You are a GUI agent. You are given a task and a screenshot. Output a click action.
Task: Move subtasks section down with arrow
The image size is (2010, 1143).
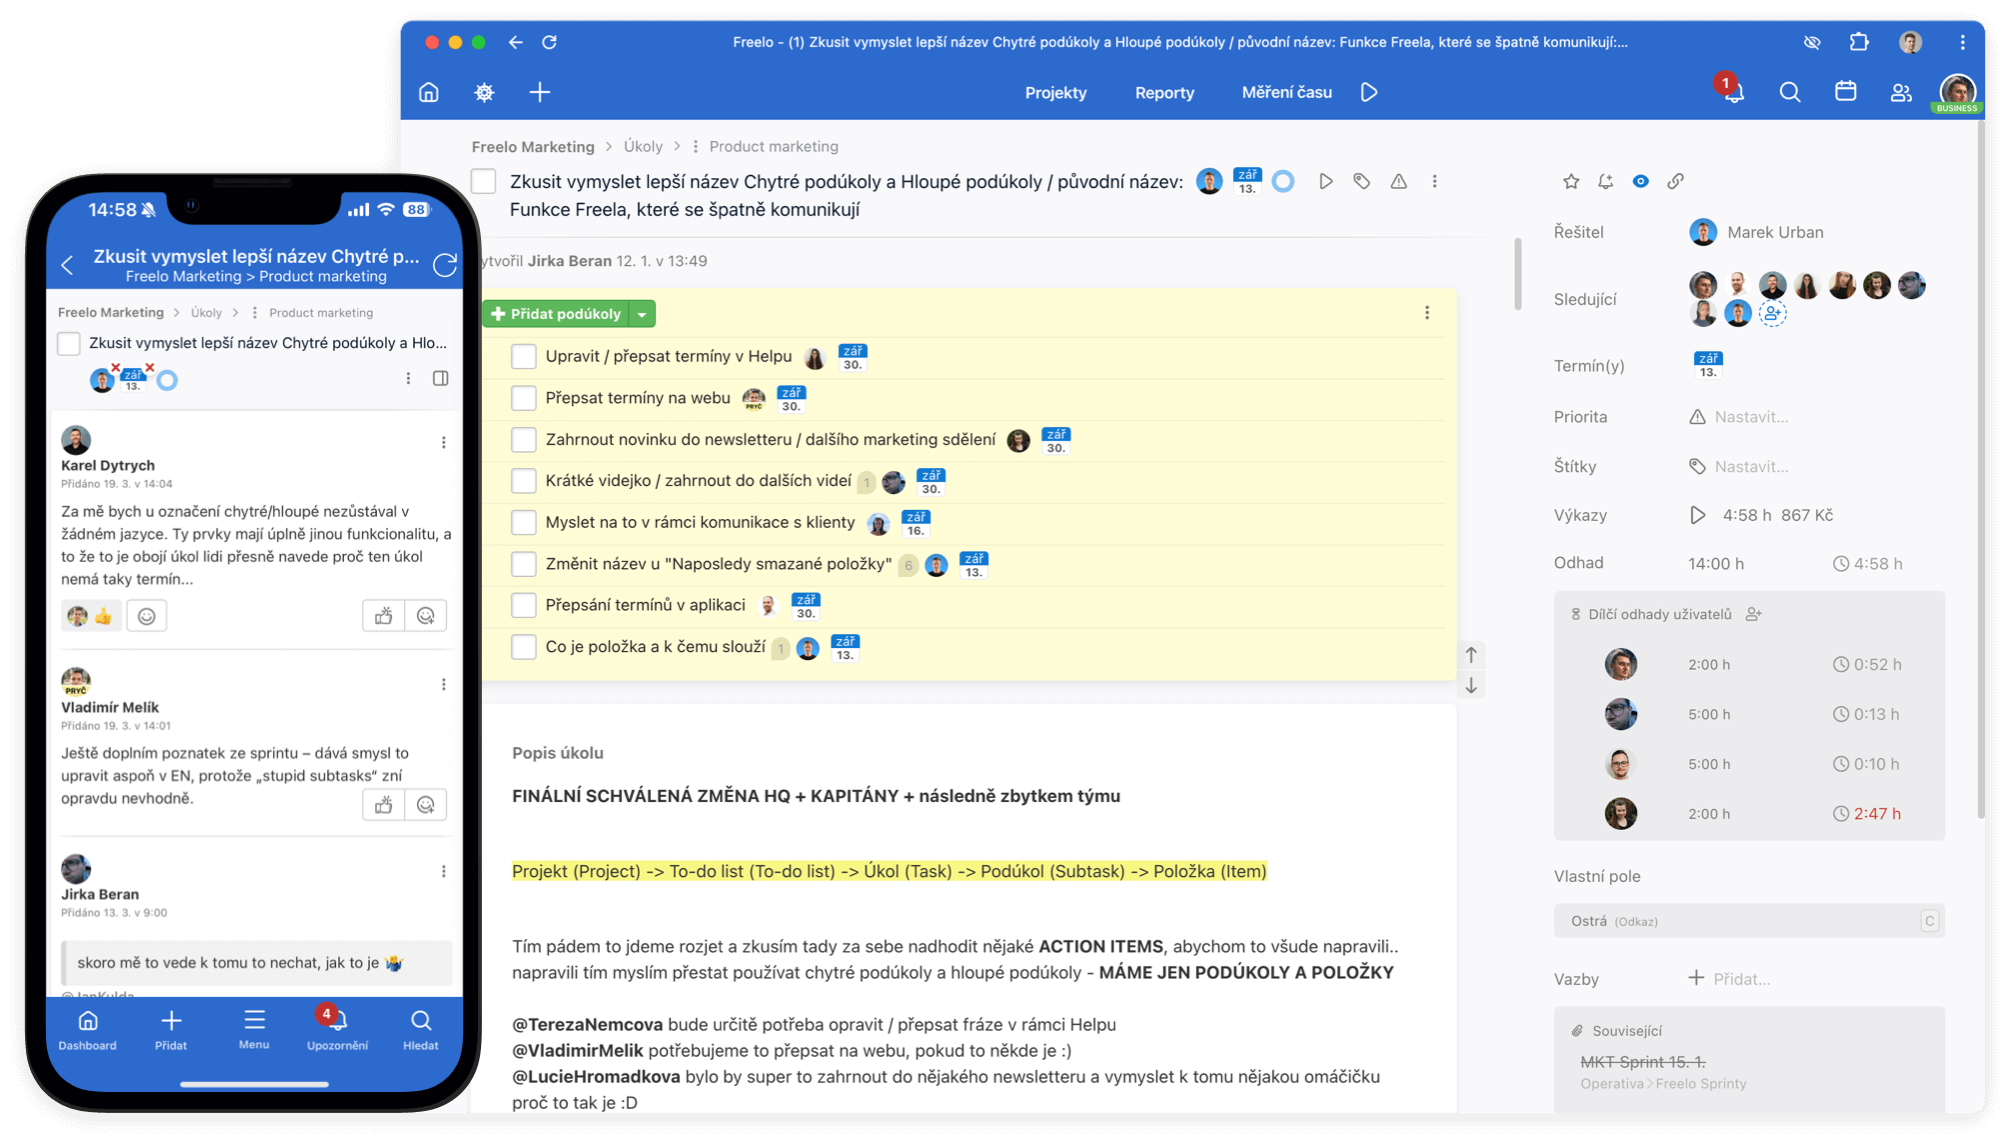pyautogui.click(x=1471, y=686)
